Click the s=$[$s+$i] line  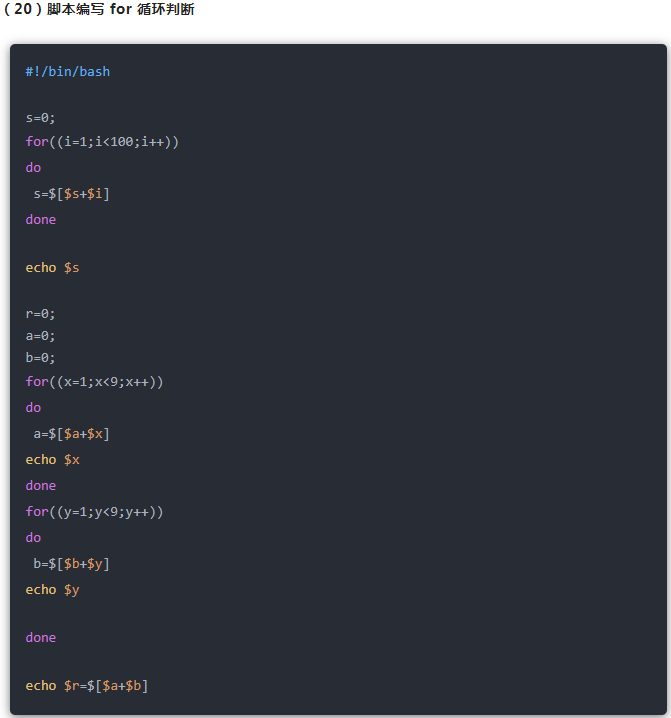pyautogui.click(x=71, y=193)
